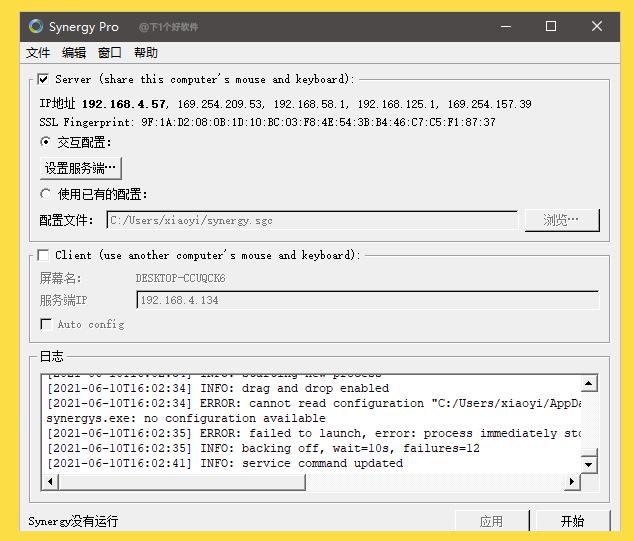Click the IP address 192.168.125.1
The height and width of the screenshot is (541, 634).
pyautogui.click(x=397, y=104)
